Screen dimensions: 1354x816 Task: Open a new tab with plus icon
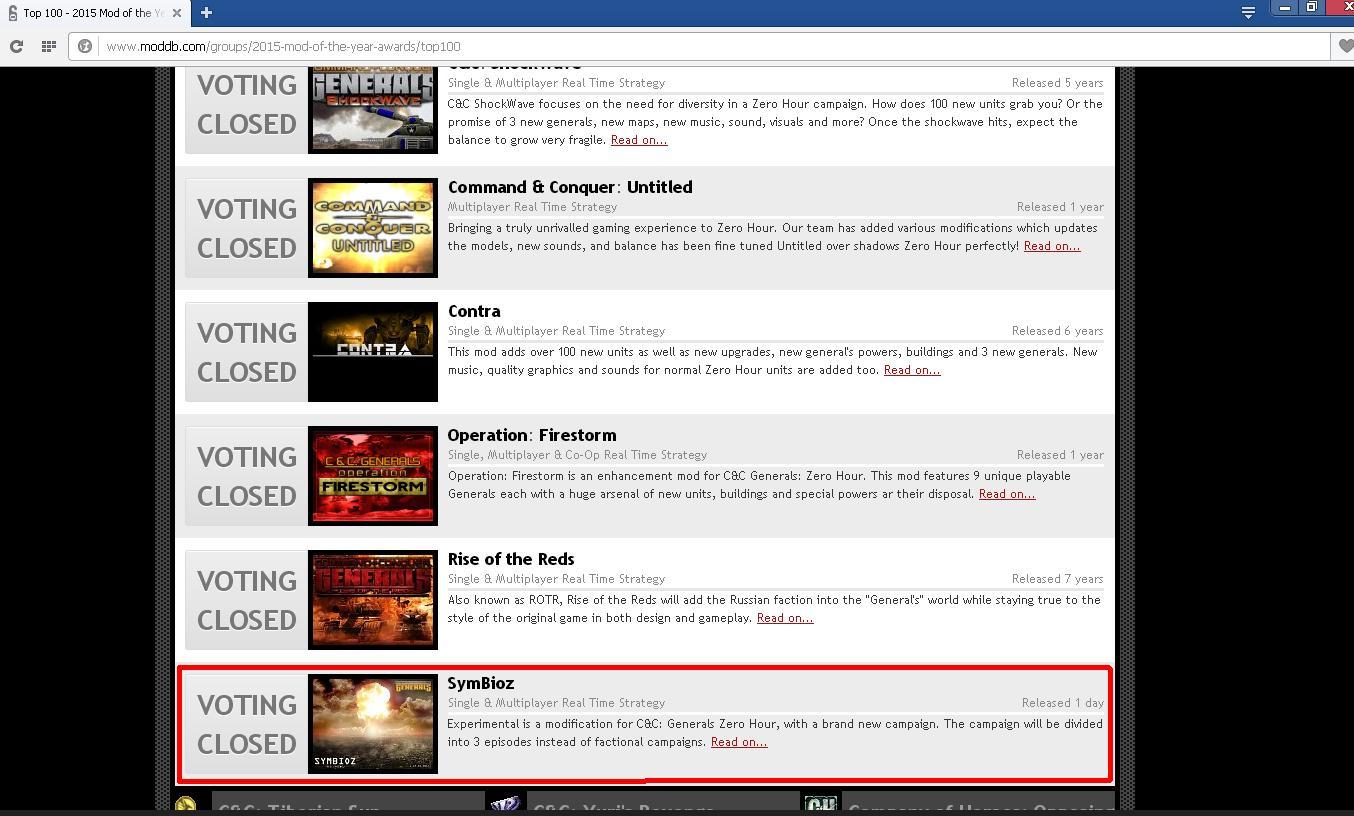pyautogui.click(x=206, y=12)
